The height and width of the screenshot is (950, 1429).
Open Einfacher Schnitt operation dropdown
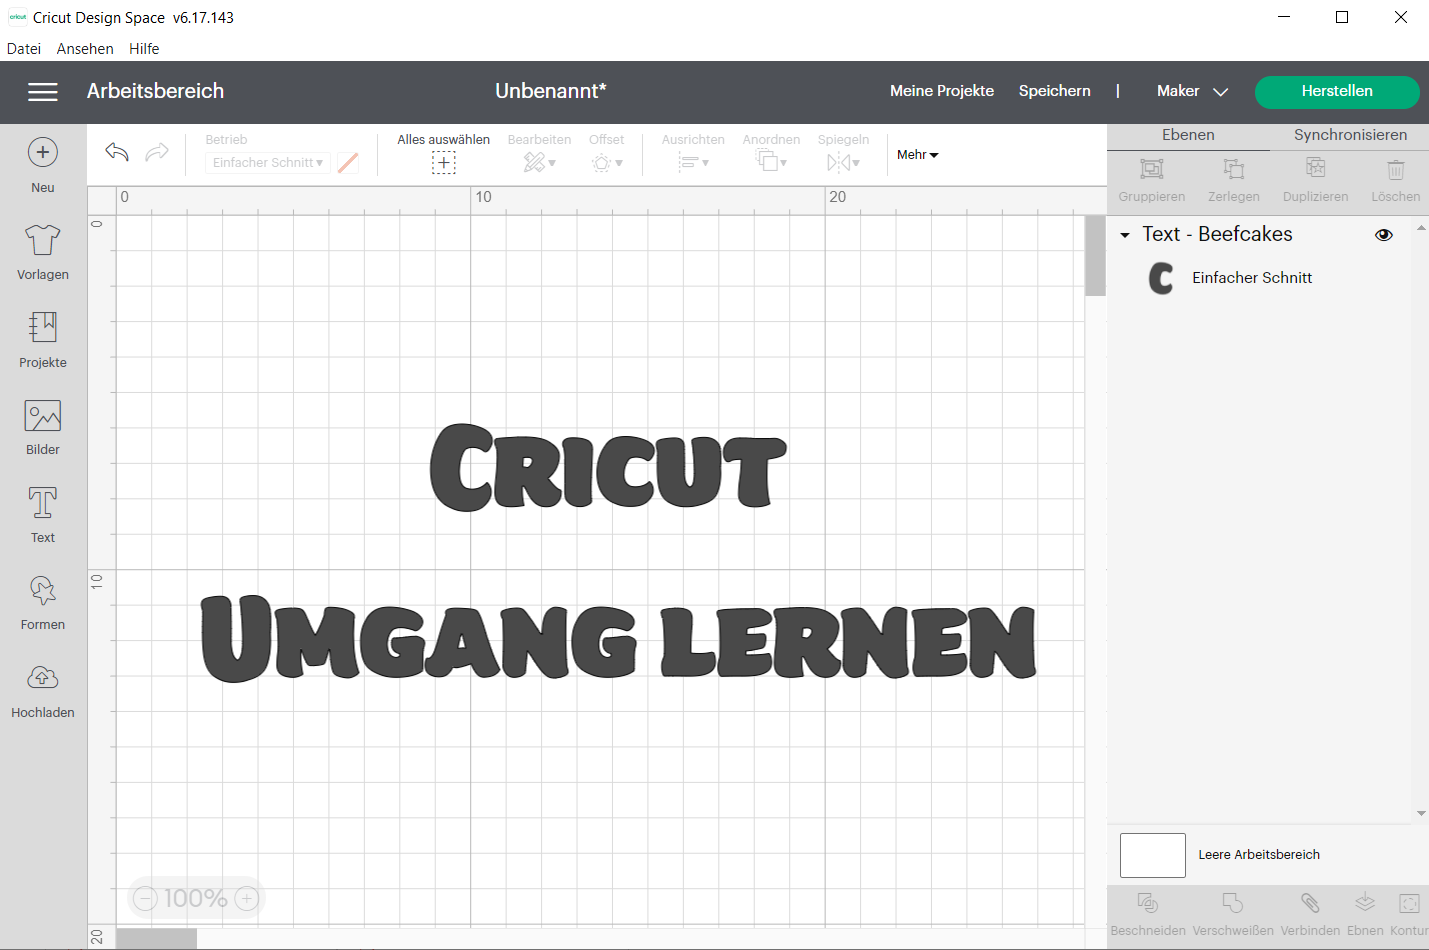[x=267, y=163]
